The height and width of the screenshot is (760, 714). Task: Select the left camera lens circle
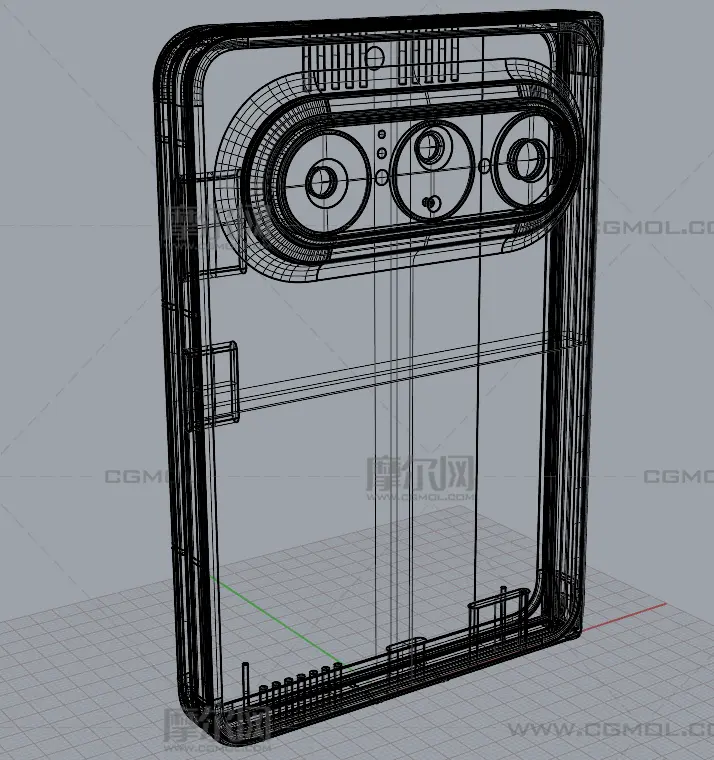[x=323, y=182]
